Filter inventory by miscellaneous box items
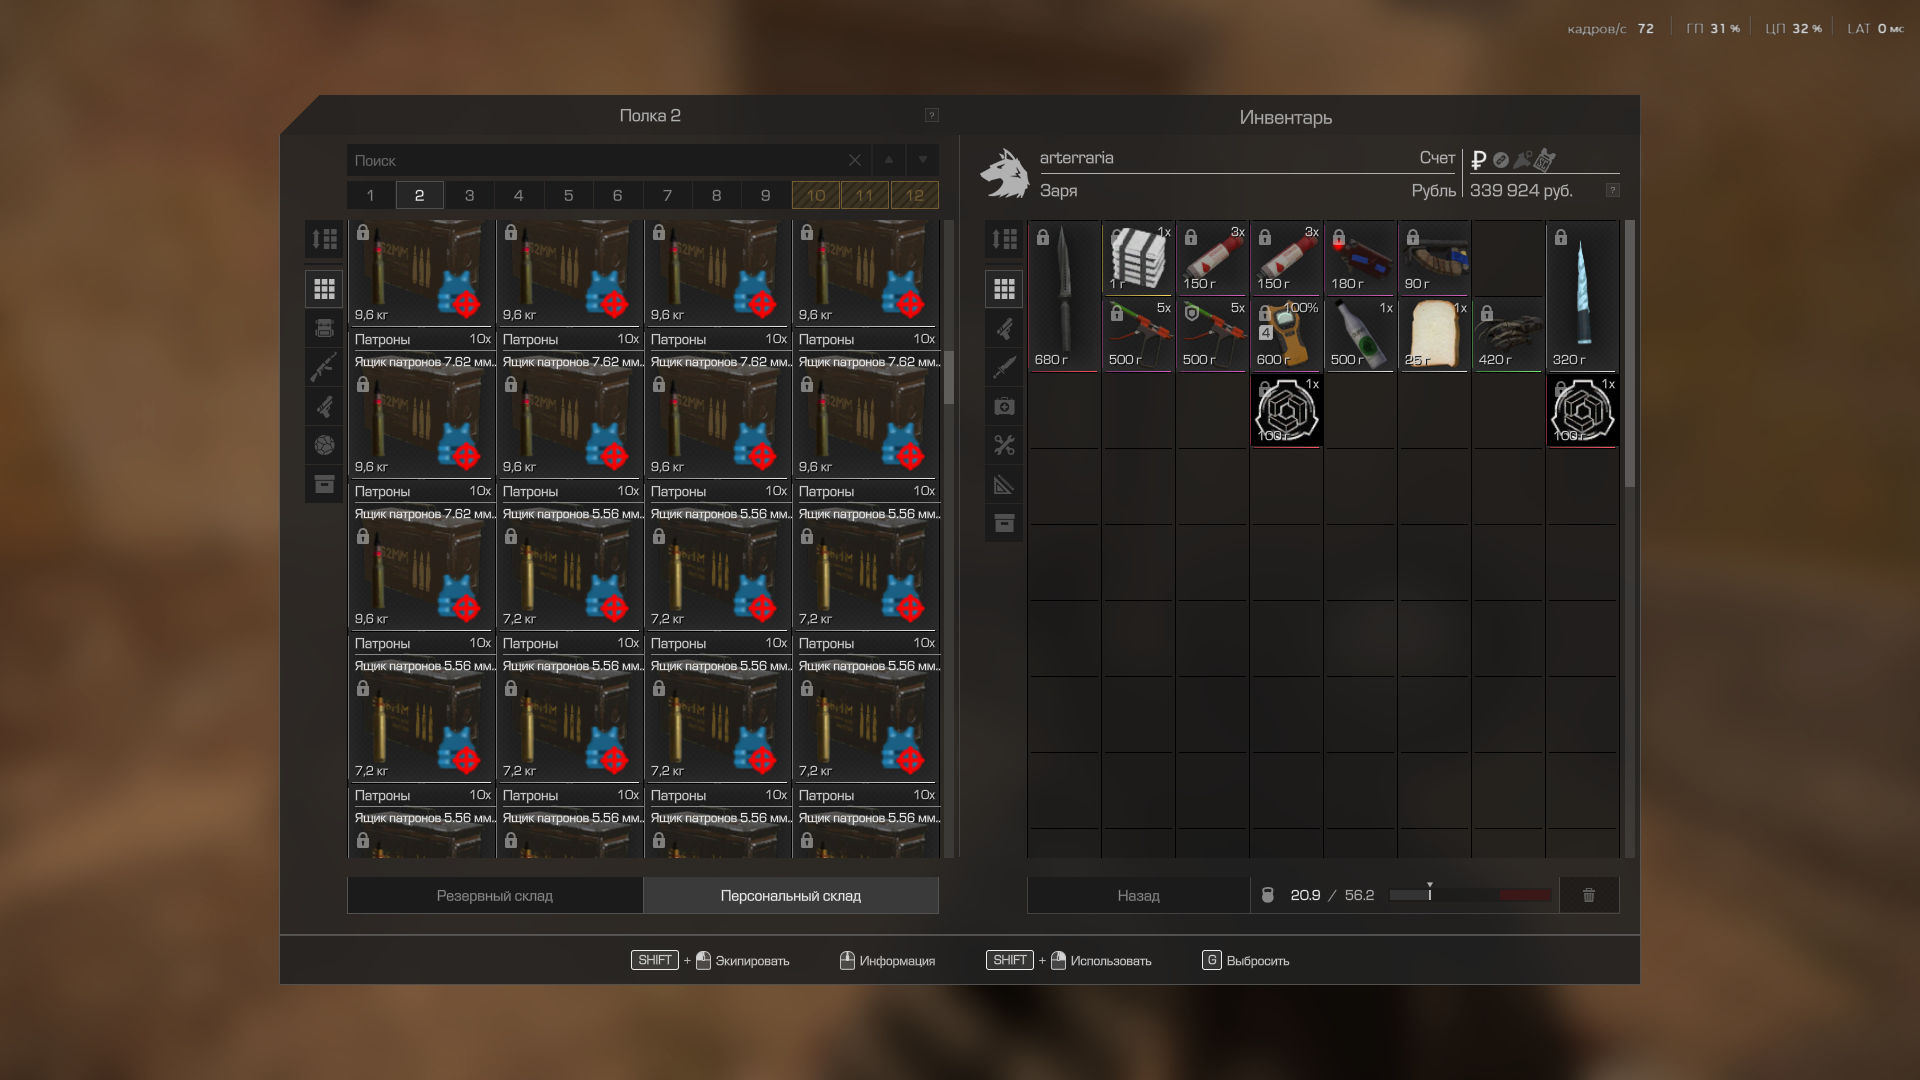 1004,523
